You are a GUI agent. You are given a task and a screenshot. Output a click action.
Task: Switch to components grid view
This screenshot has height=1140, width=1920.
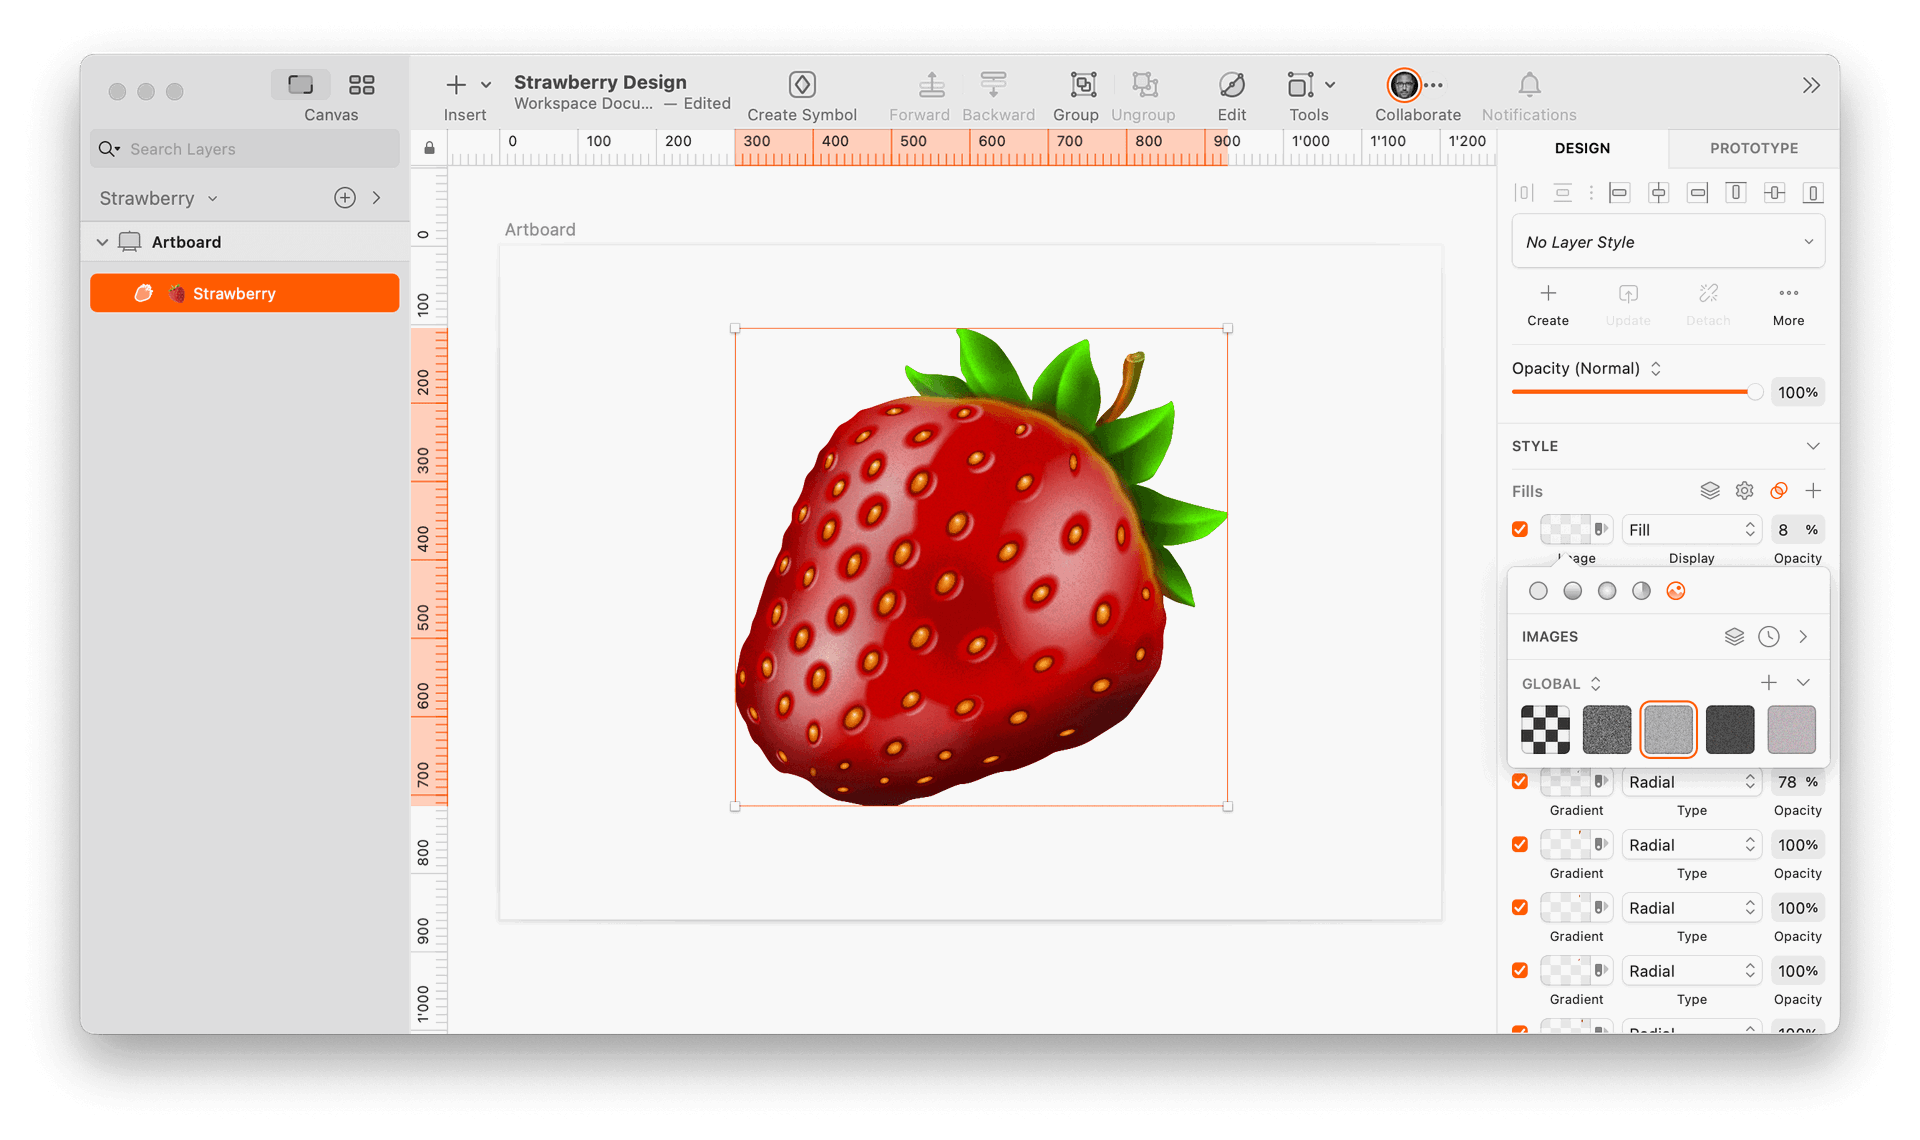point(361,85)
